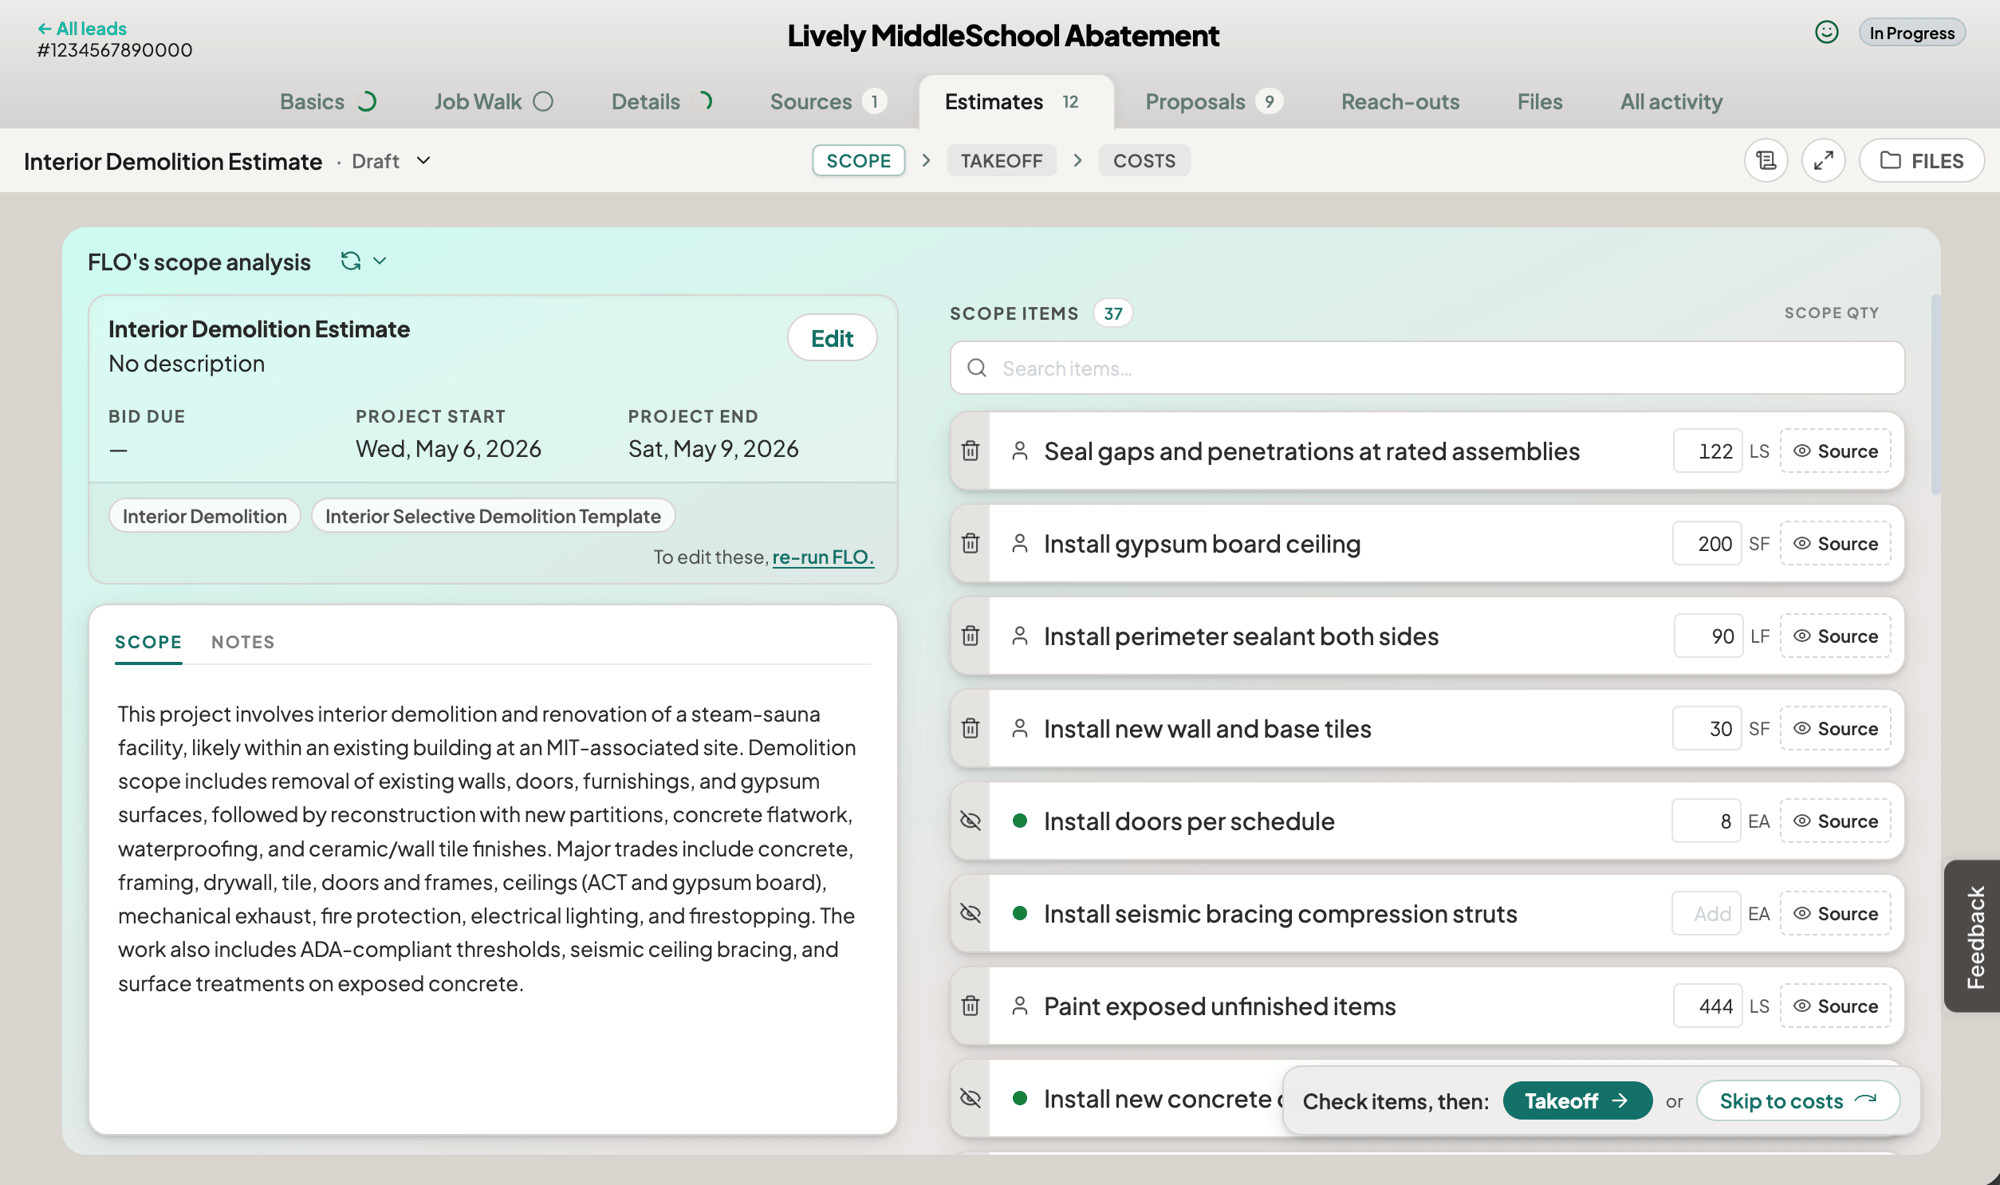Image resolution: width=2000 pixels, height=1185 pixels.
Task: Expand the estimate to fullscreen view
Action: [1824, 161]
